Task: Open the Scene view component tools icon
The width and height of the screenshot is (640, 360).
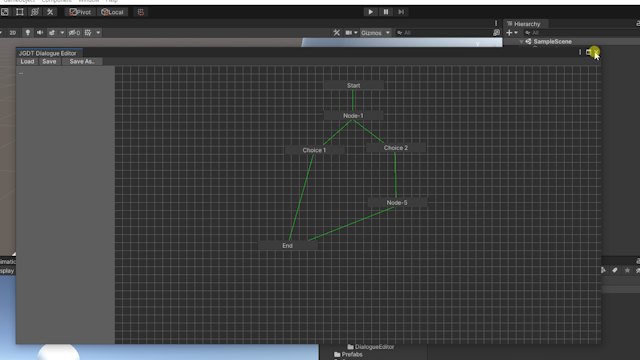Action: [x=336, y=33]
